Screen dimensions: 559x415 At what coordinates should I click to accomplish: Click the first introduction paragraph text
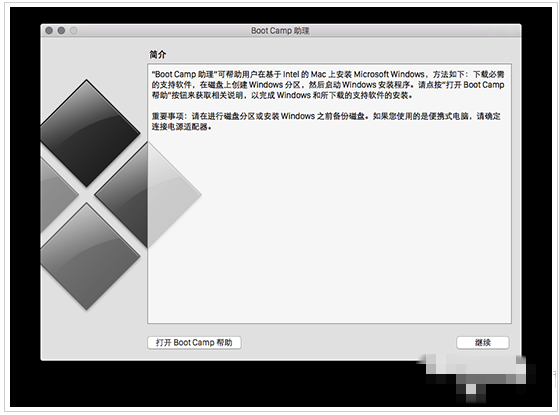click(328, 85)
